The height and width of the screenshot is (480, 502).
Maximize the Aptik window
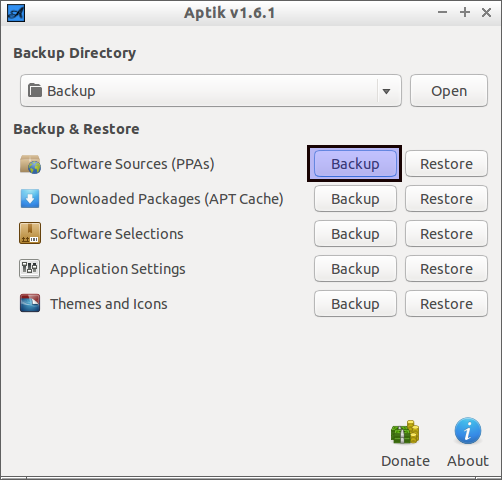pos(465,13)
